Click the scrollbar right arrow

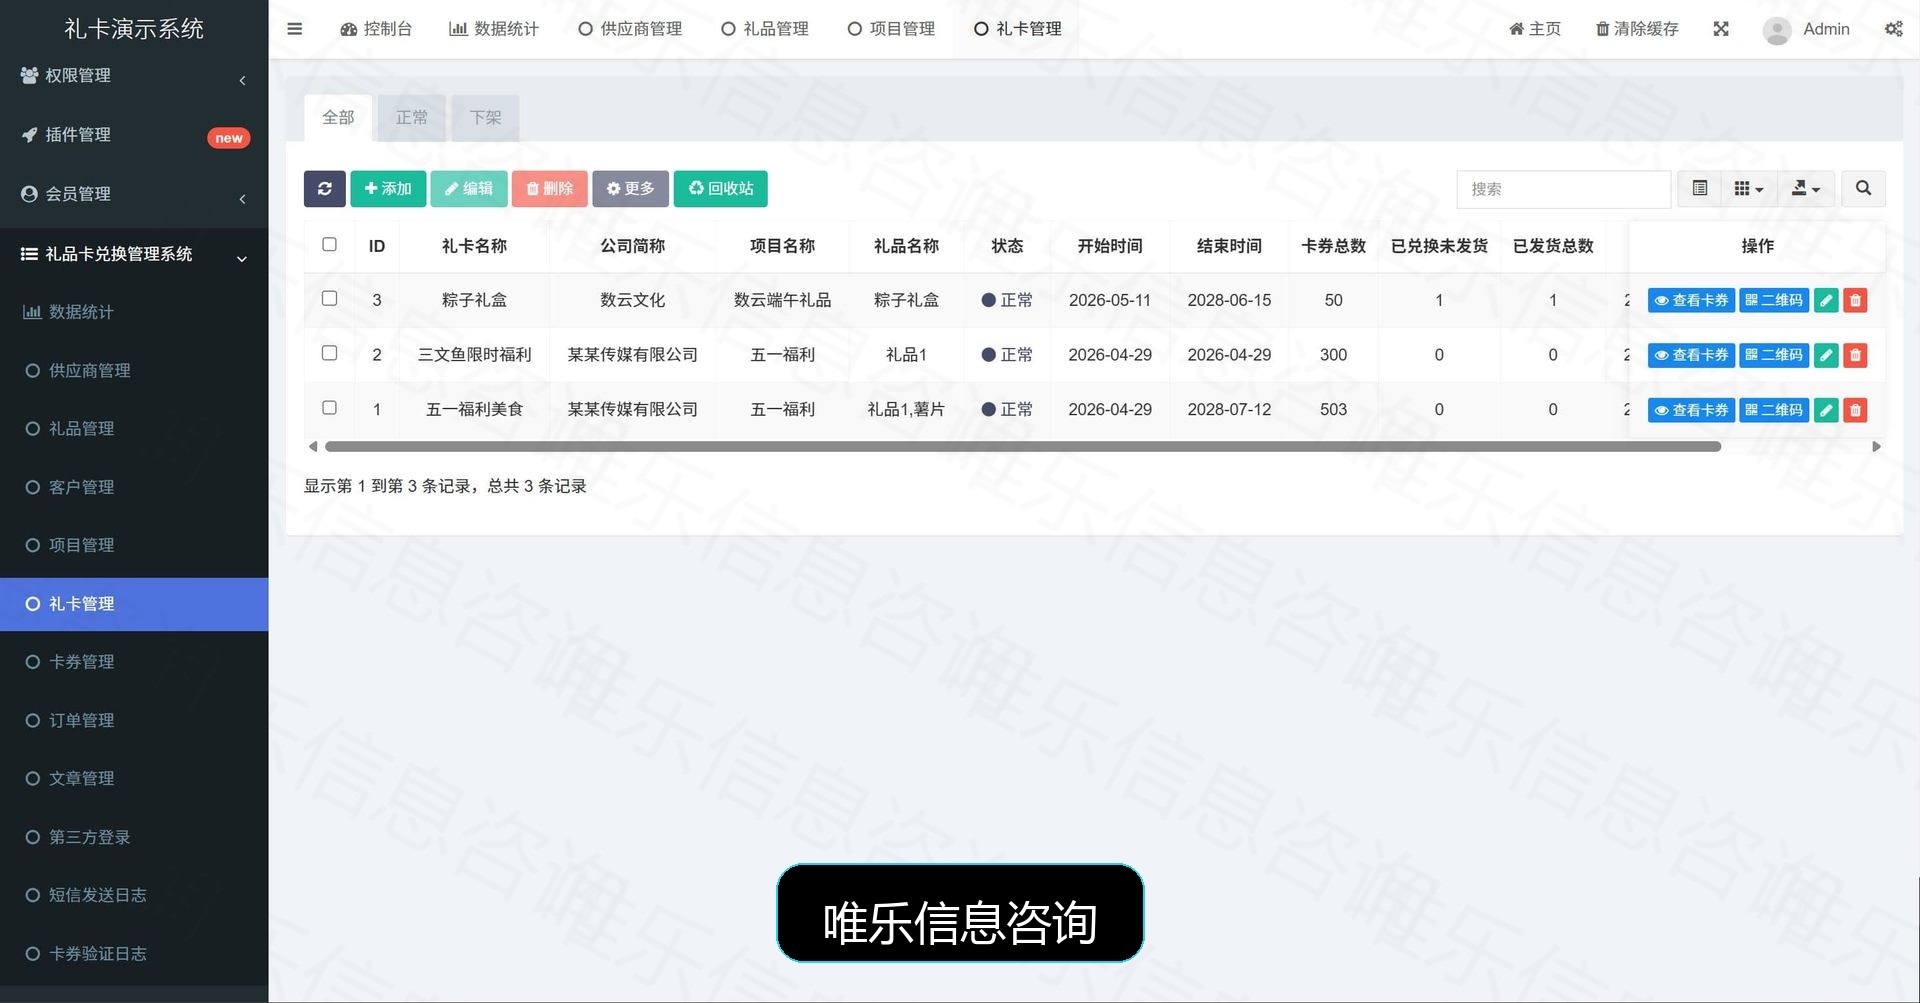coord(1876,447)
